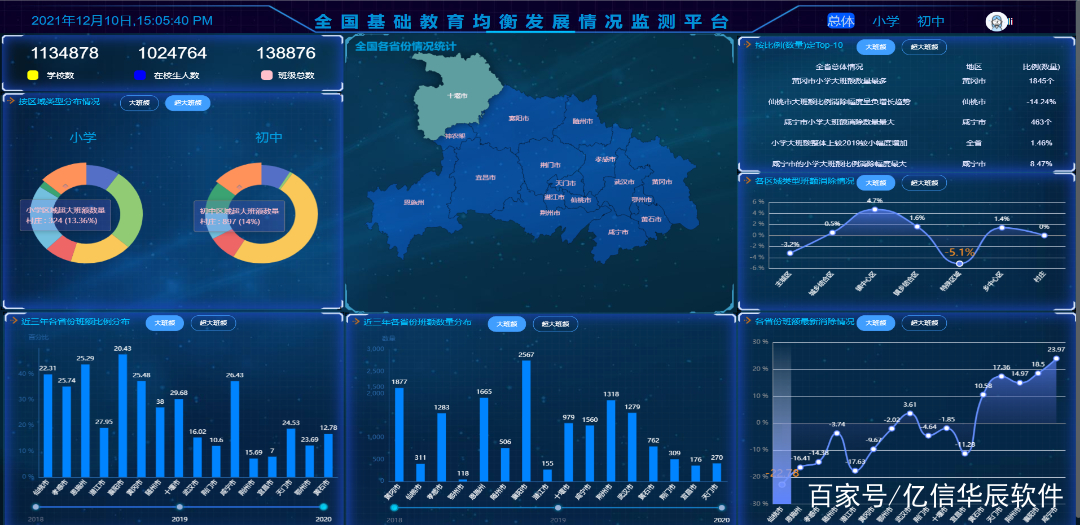Toggle 超大班额 in the Top-10 ranking panel
This screenshot has height=525, width=1080.
(923, 46)
